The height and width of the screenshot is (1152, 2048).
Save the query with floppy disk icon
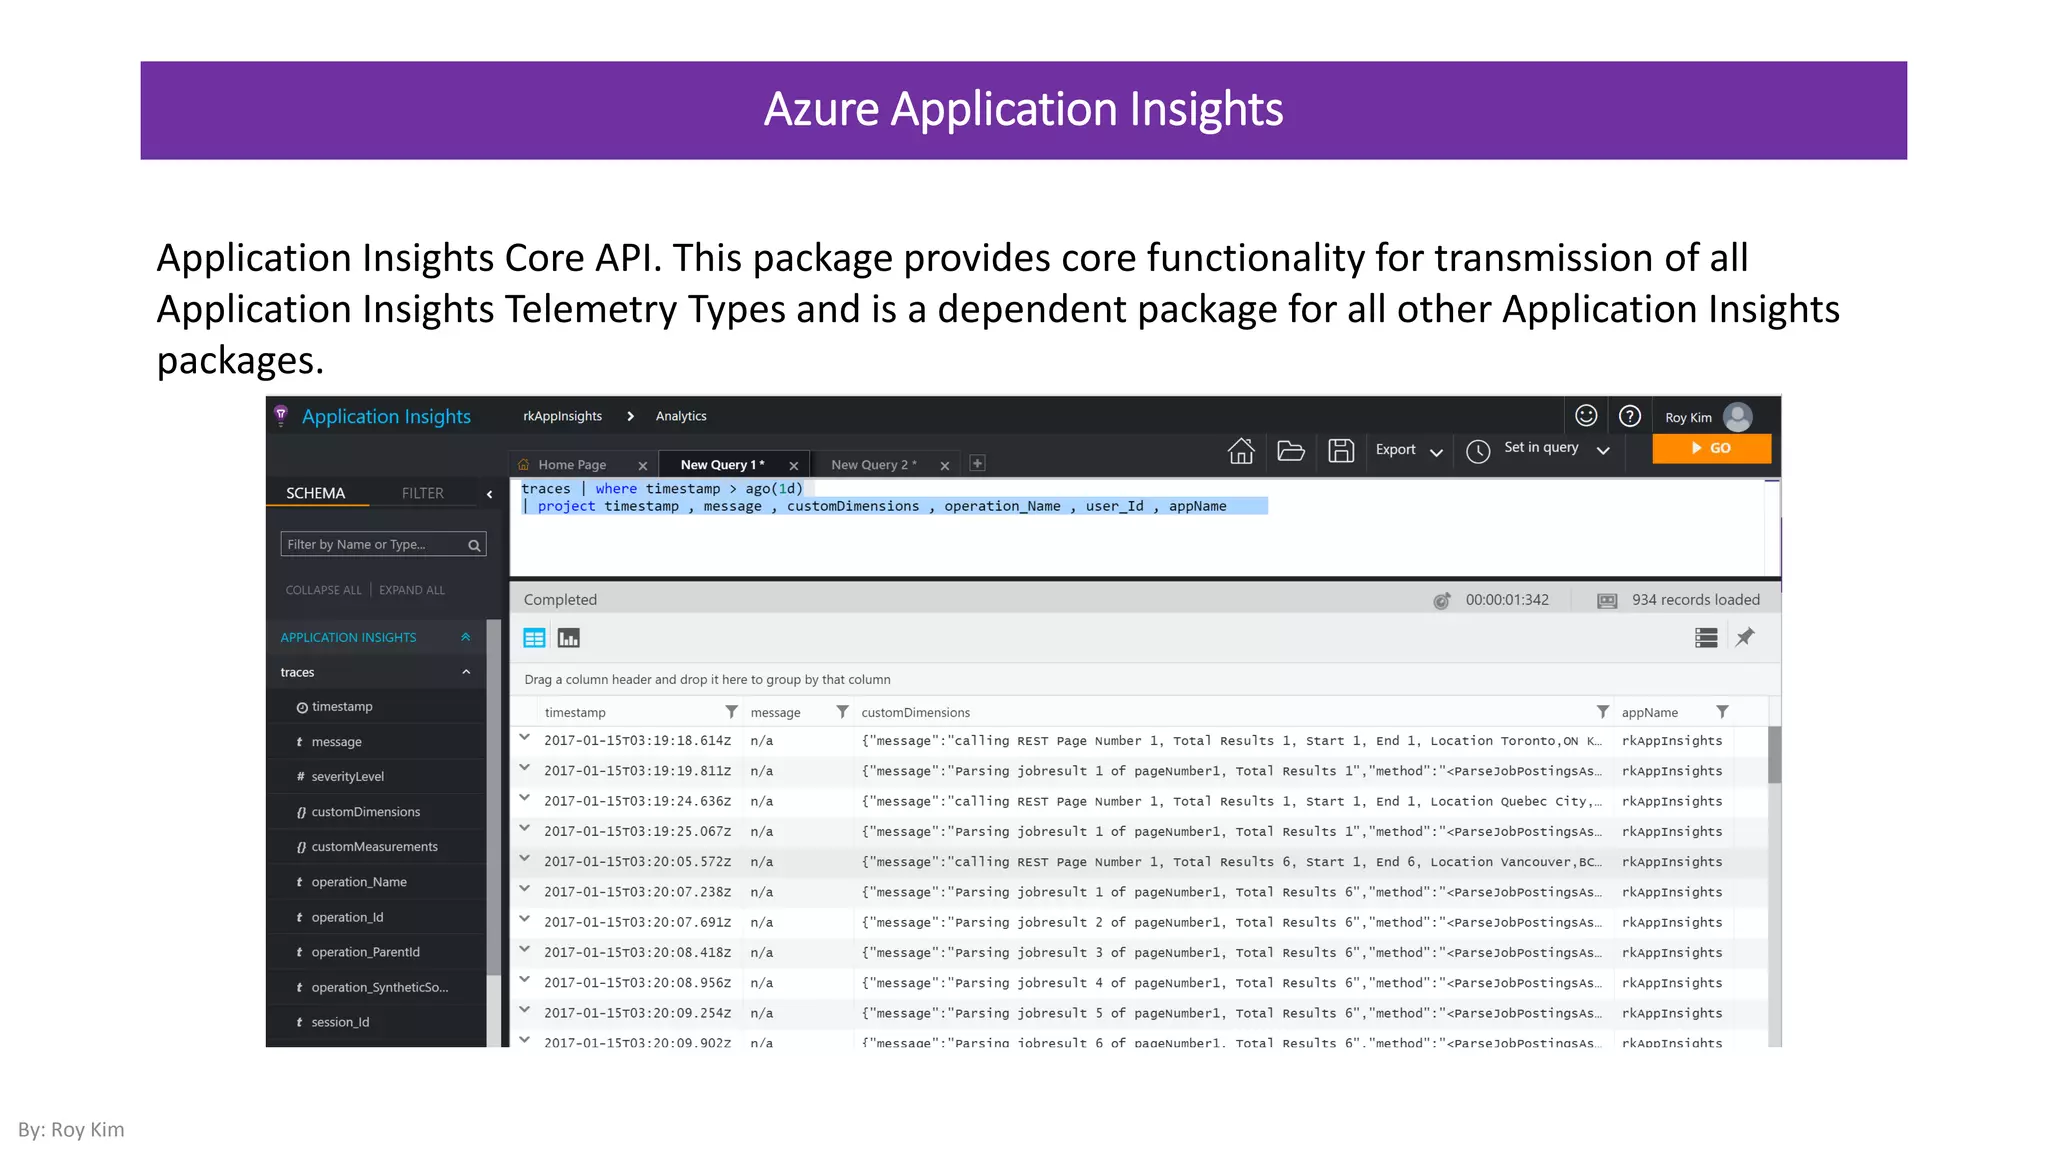(x=1341, y=451)
